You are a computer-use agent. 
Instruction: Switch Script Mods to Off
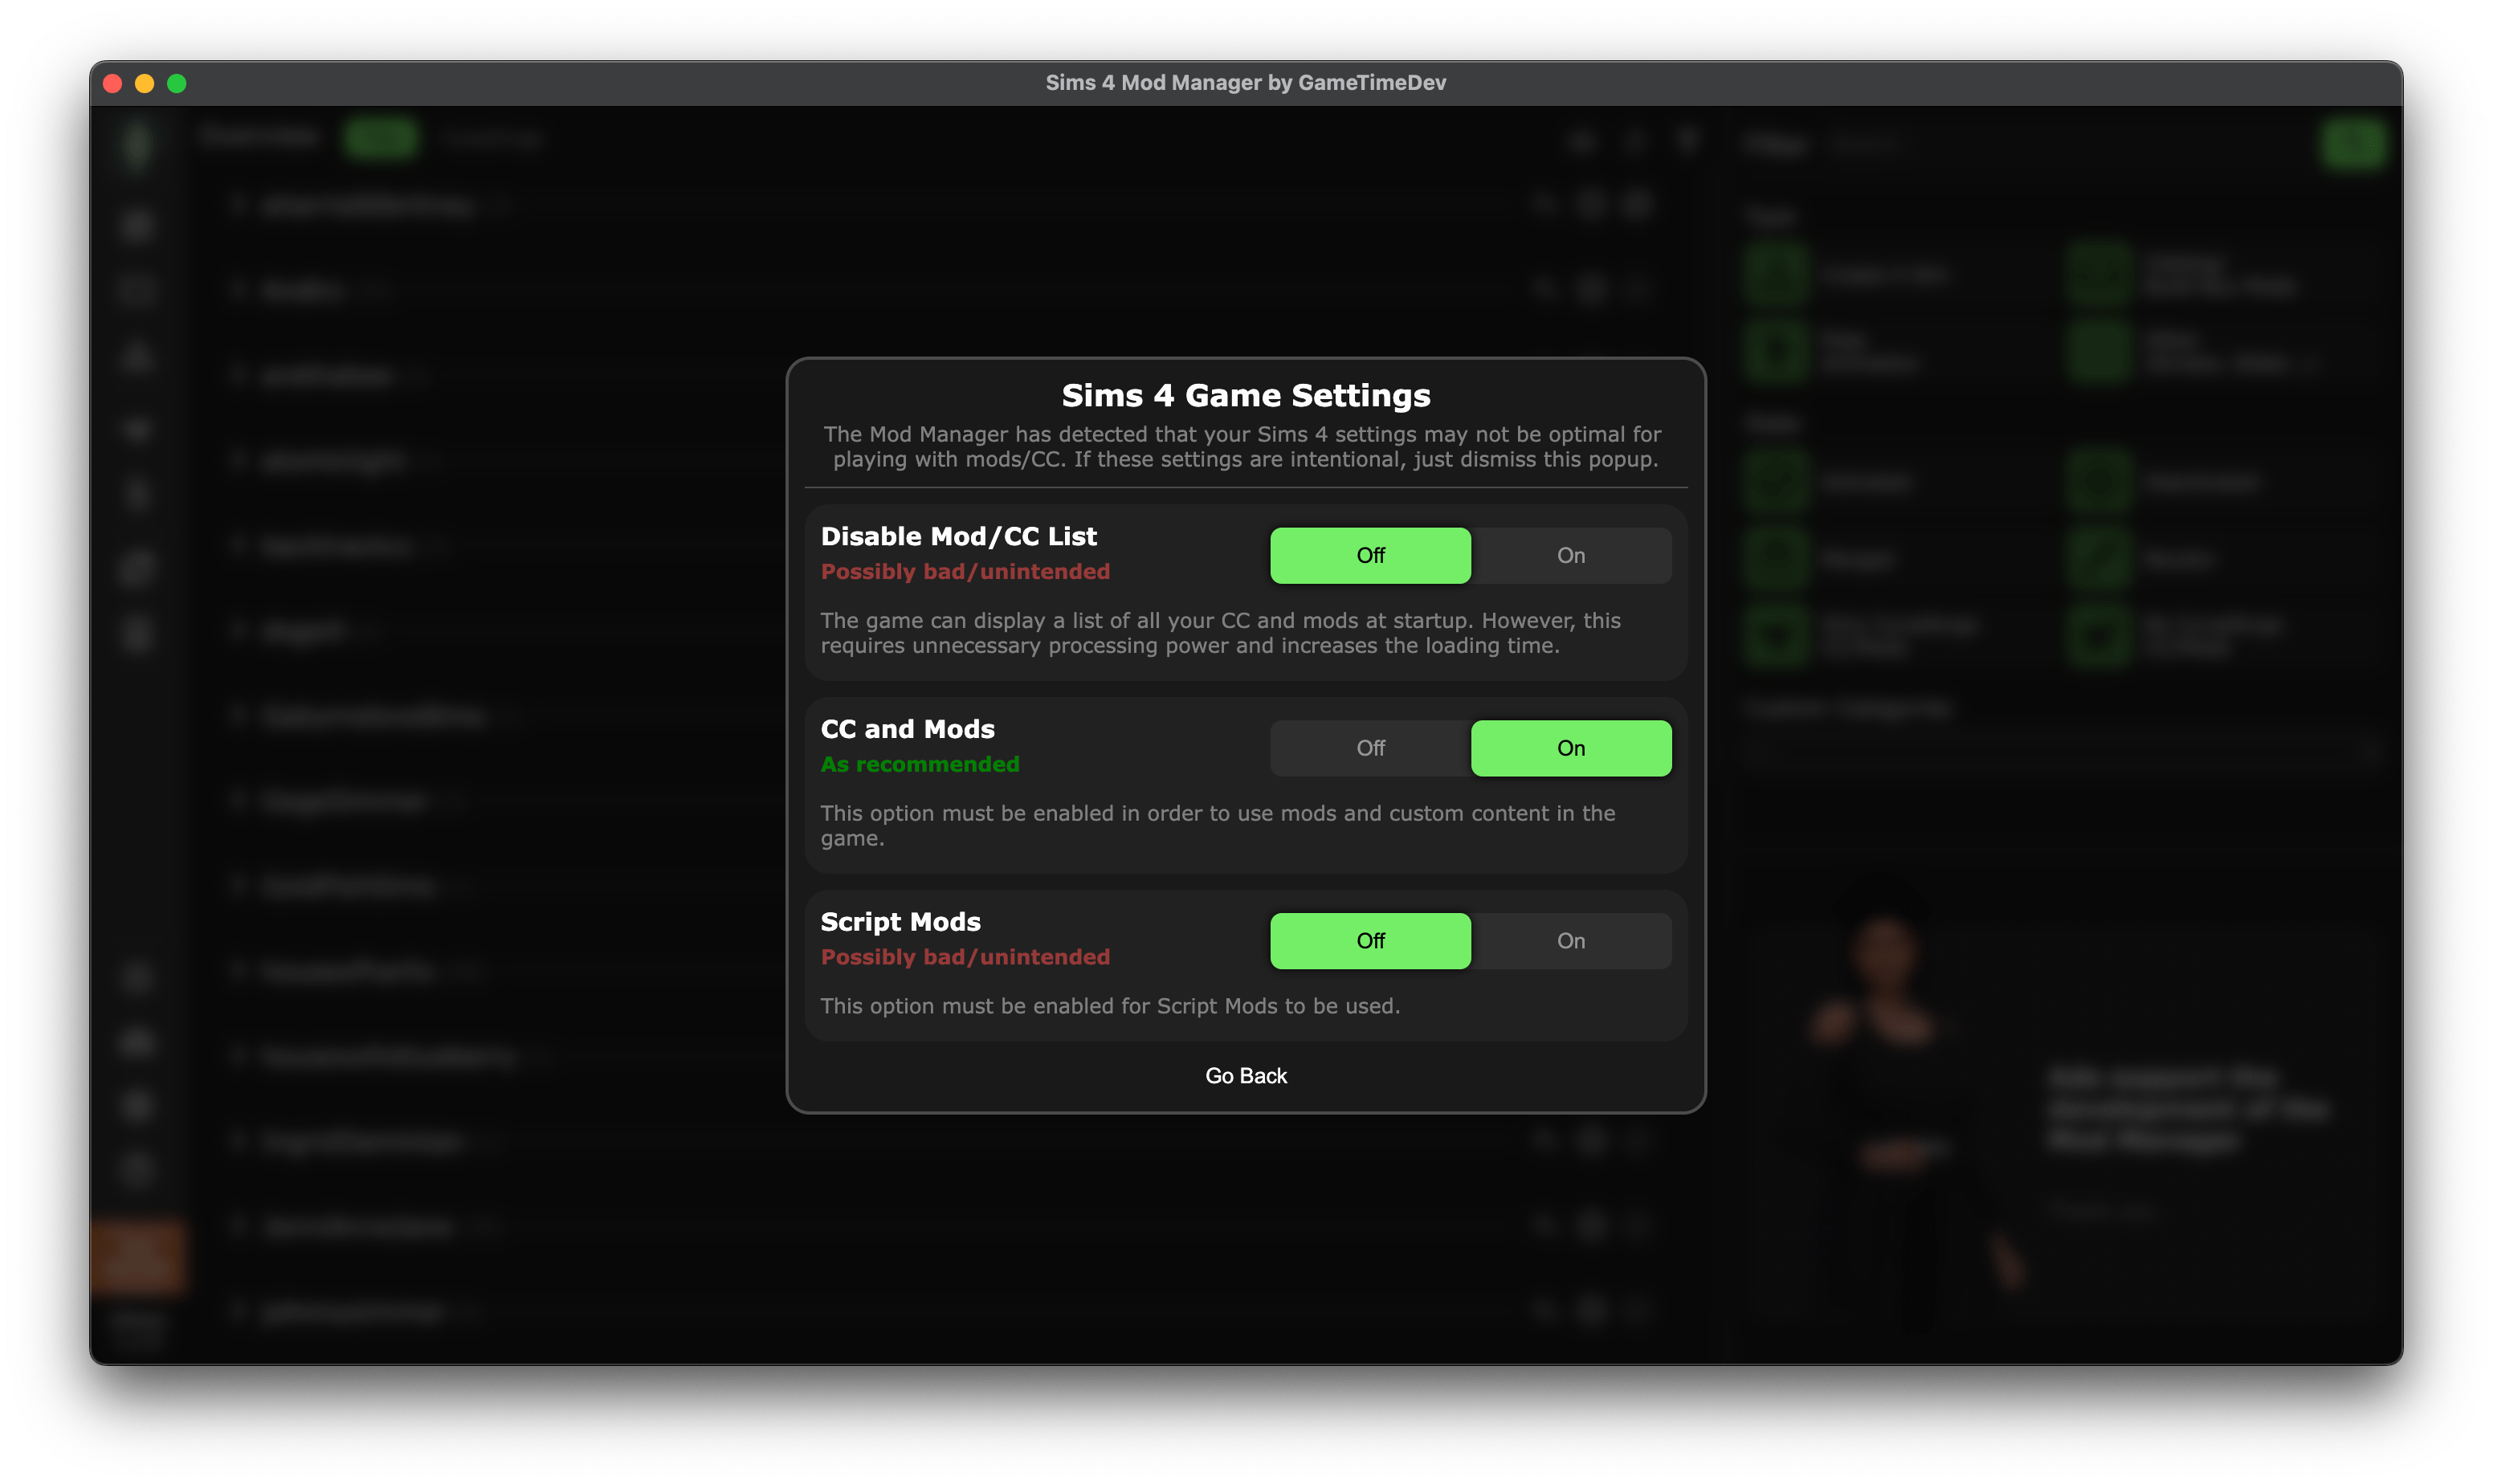click(1370, 941)
